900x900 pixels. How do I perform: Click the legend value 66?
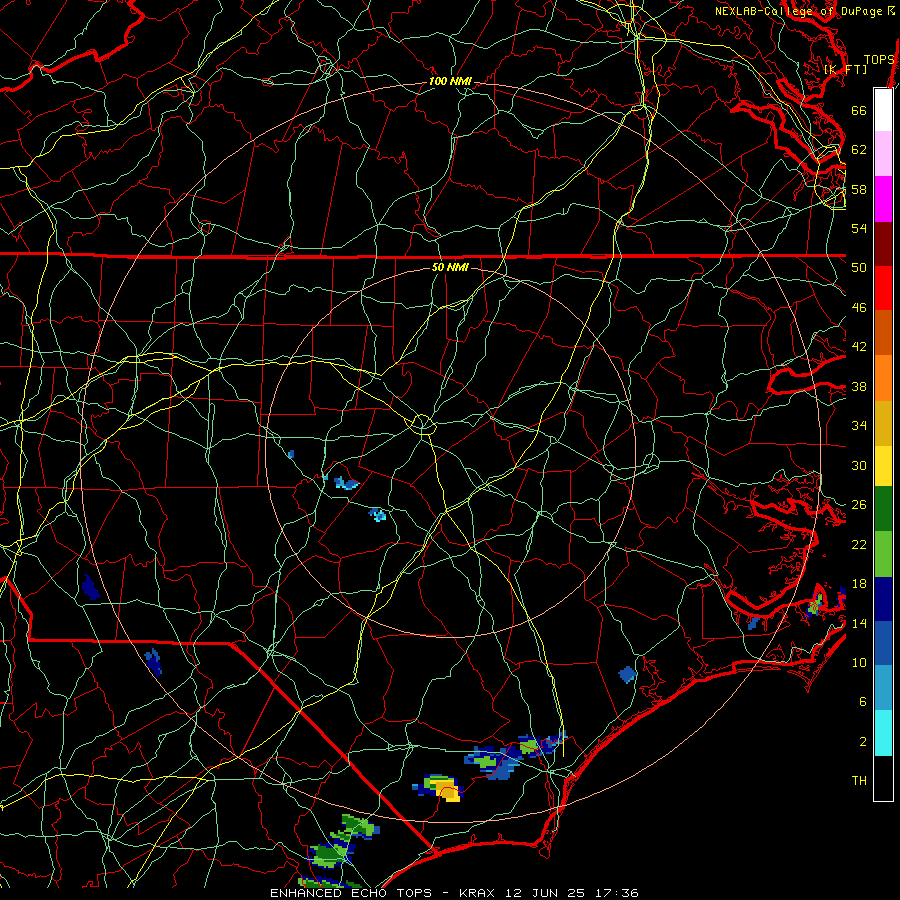click(x=859, y=110)
